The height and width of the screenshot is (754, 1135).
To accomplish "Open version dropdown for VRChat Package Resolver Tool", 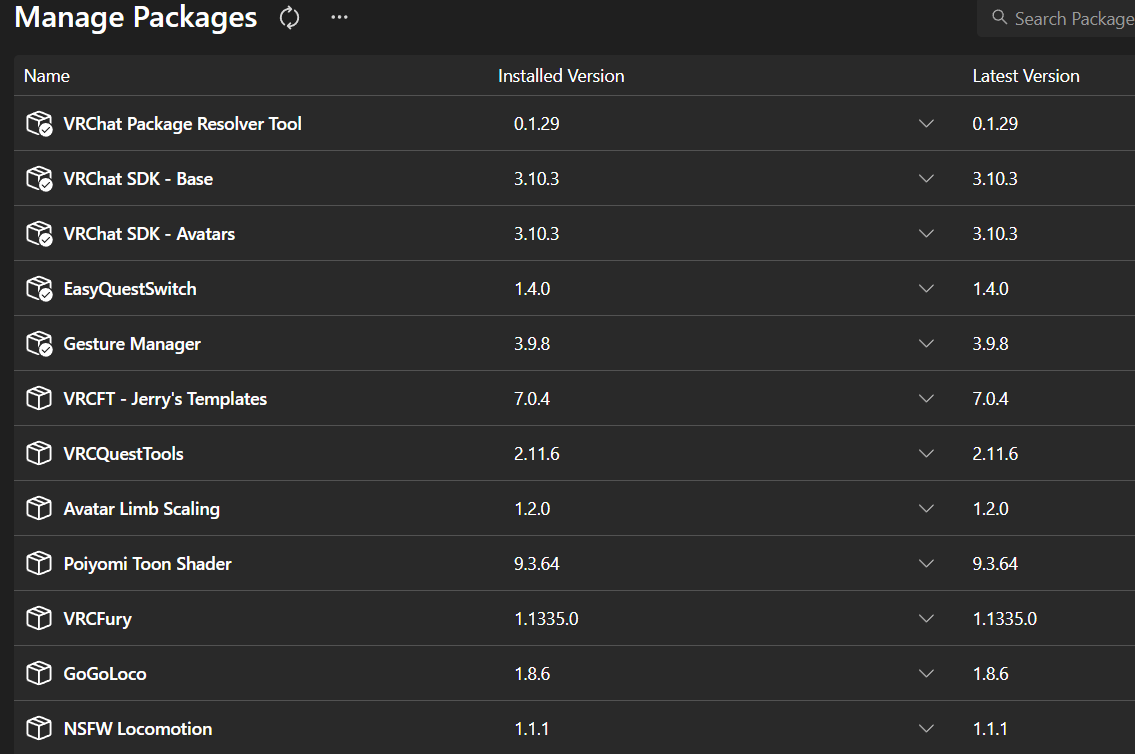I will point(926,124).
